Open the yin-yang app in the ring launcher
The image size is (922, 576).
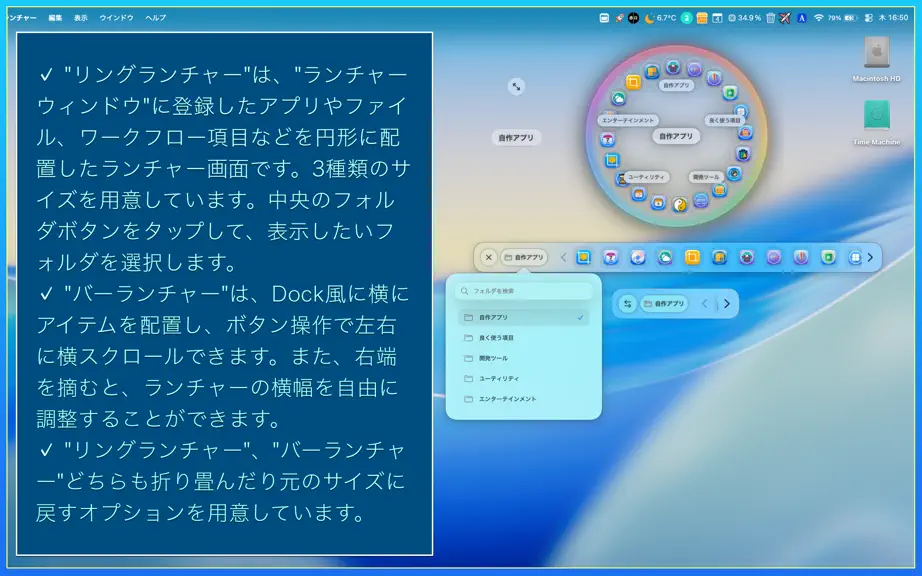(680, 205)
